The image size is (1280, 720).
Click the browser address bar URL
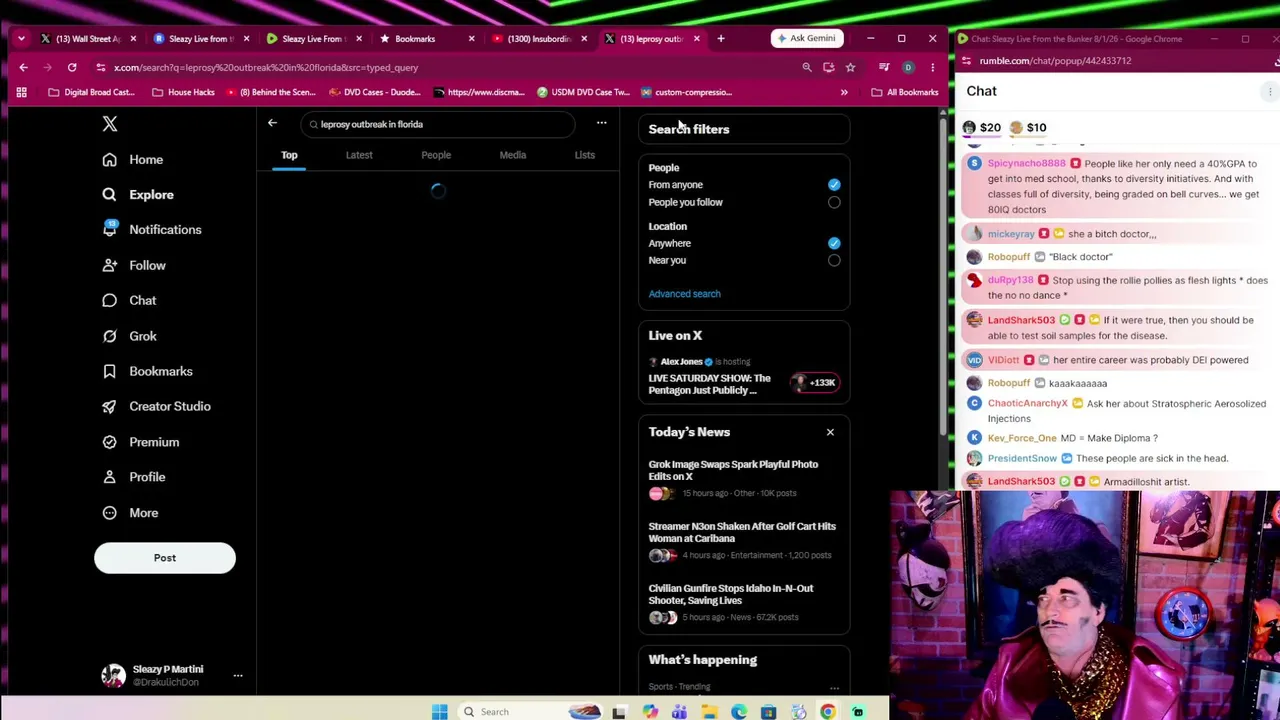266,68
